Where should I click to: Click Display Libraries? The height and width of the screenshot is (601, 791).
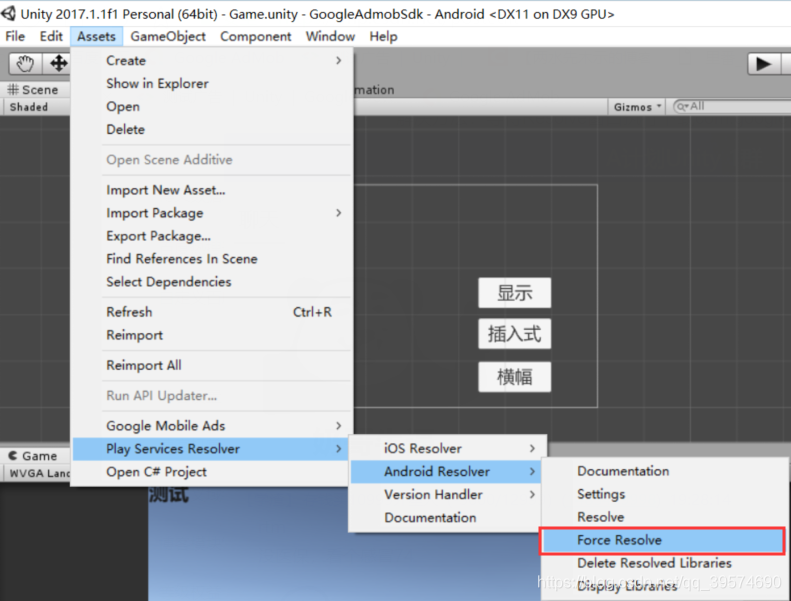pyautogui.click(x=664, y=586)
